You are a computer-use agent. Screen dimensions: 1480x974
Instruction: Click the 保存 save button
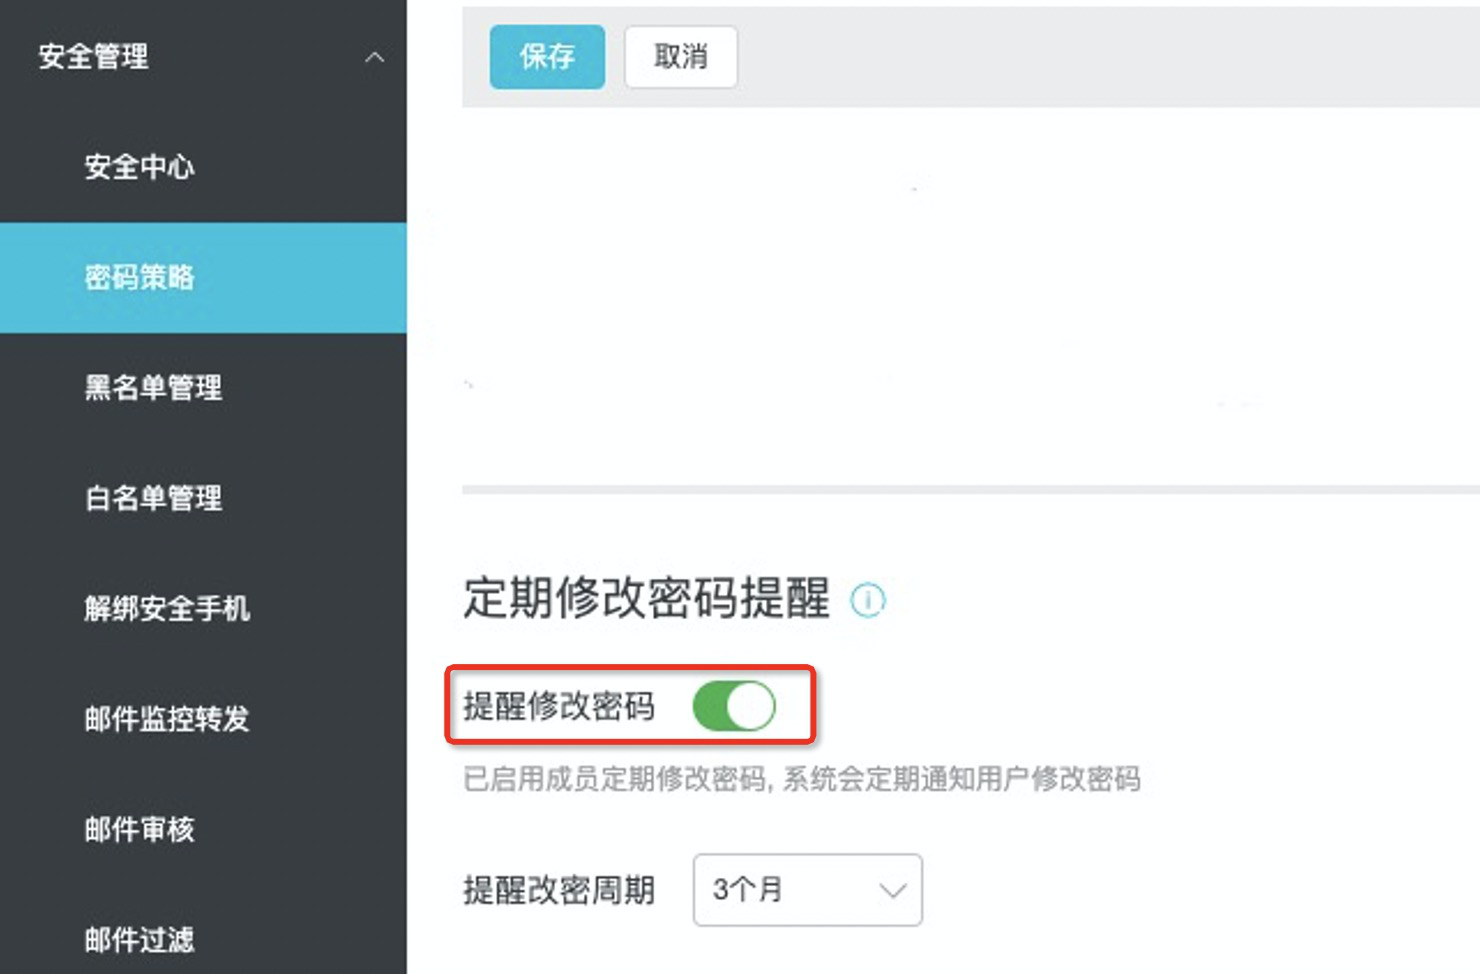547,57
